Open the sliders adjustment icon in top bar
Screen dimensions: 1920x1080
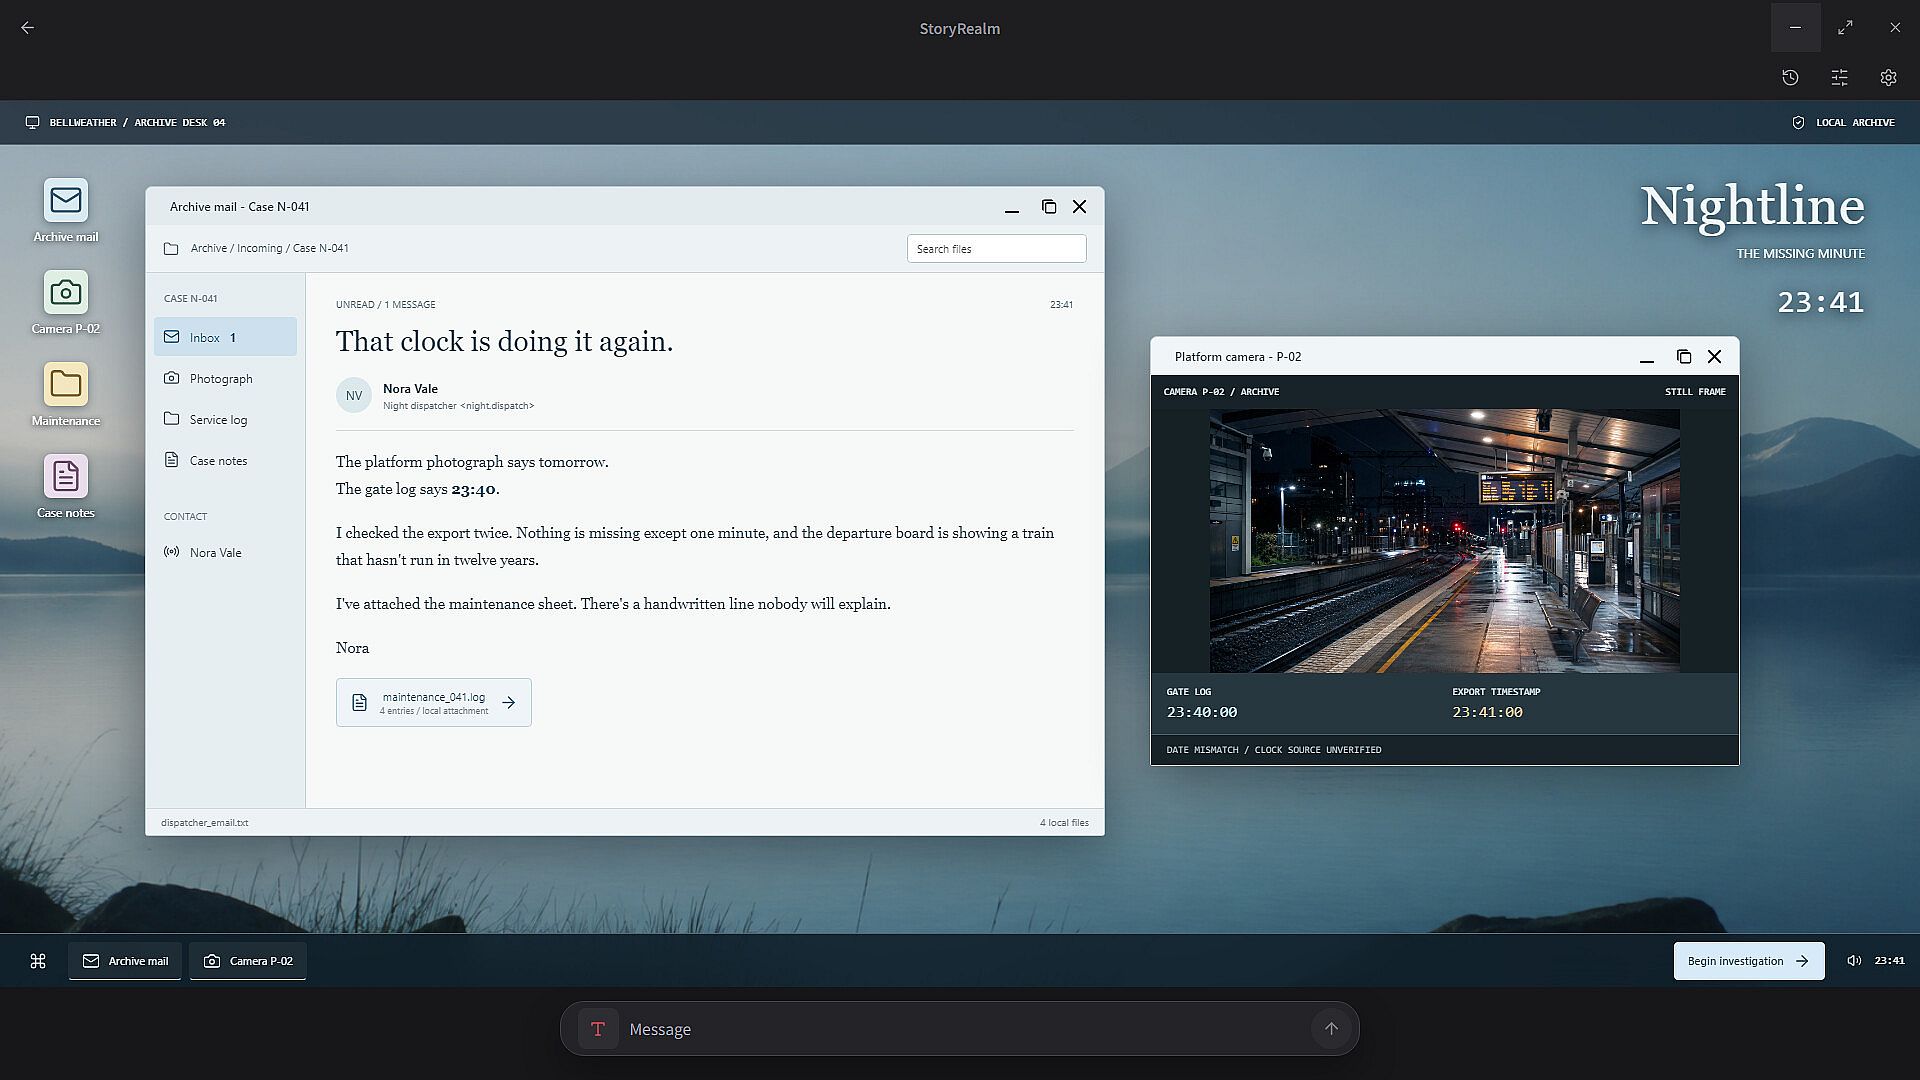1839,77
